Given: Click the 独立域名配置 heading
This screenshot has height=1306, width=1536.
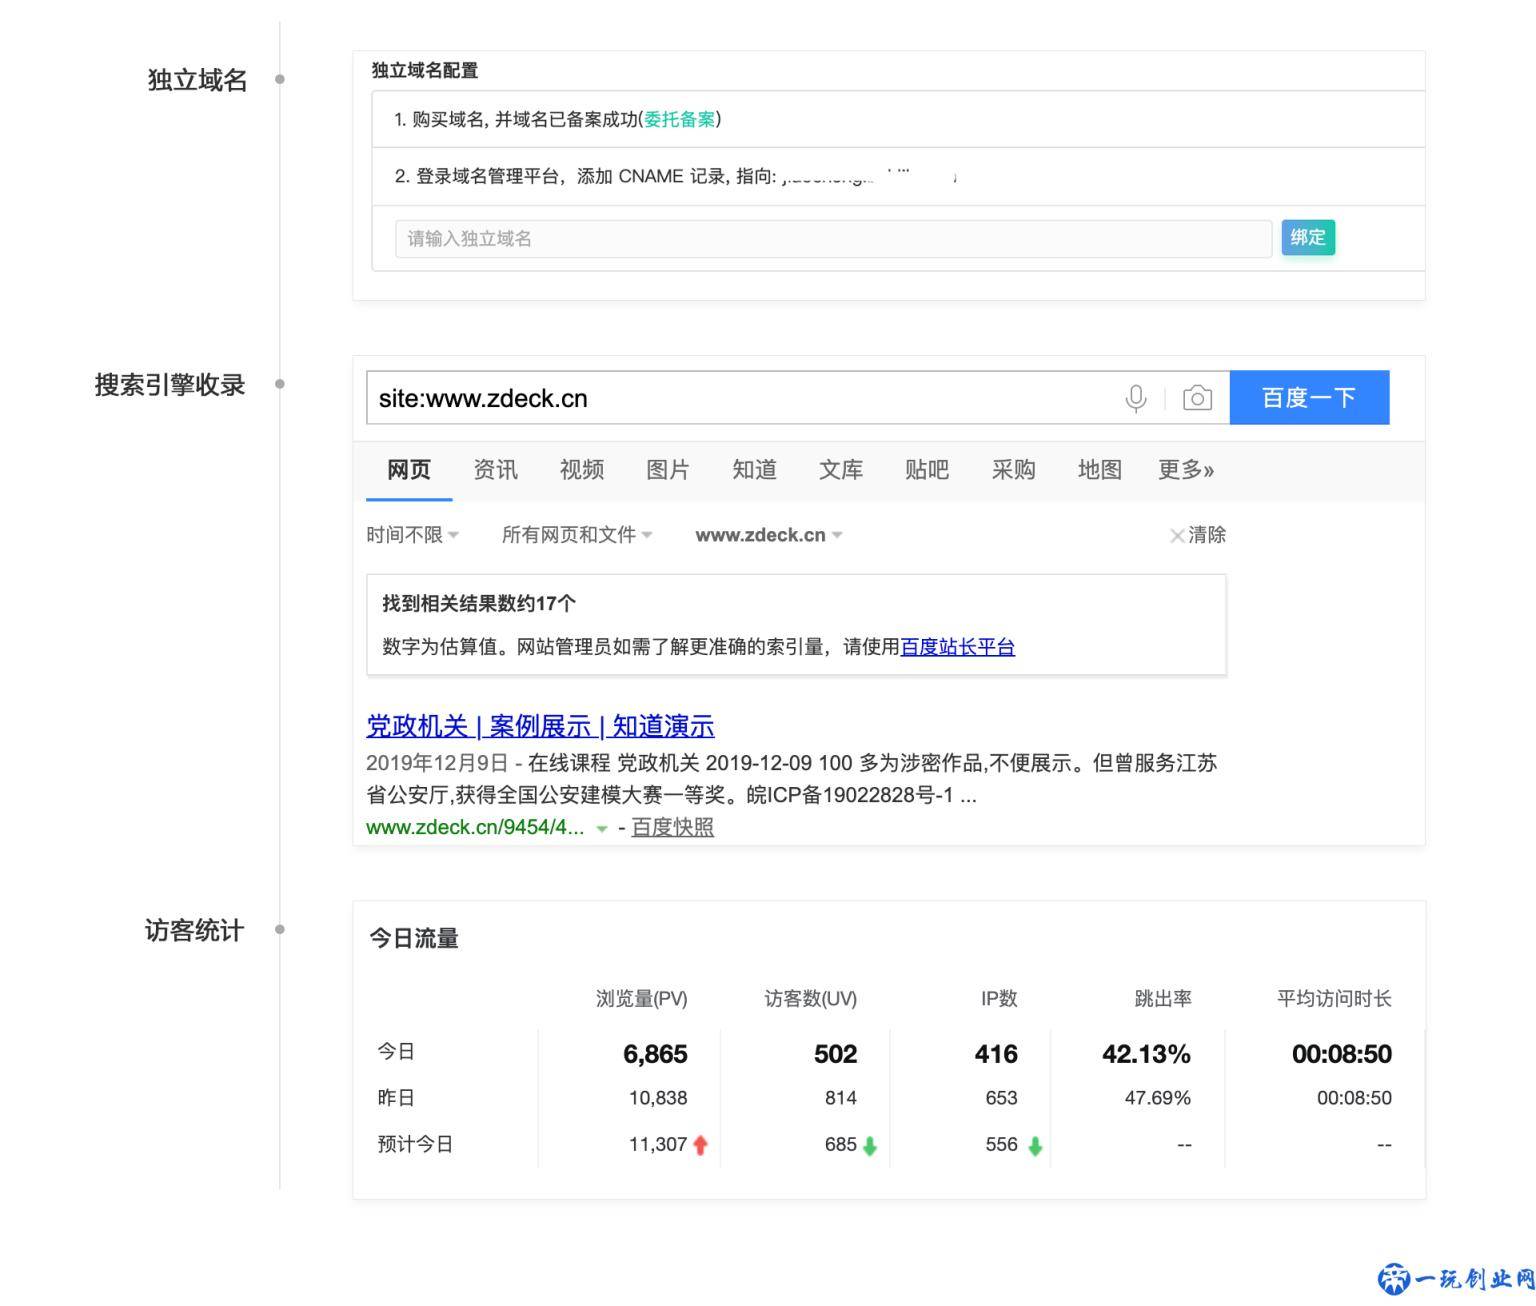Looking at the screenshot, I should pyautogui.click(x=425, y=70).
